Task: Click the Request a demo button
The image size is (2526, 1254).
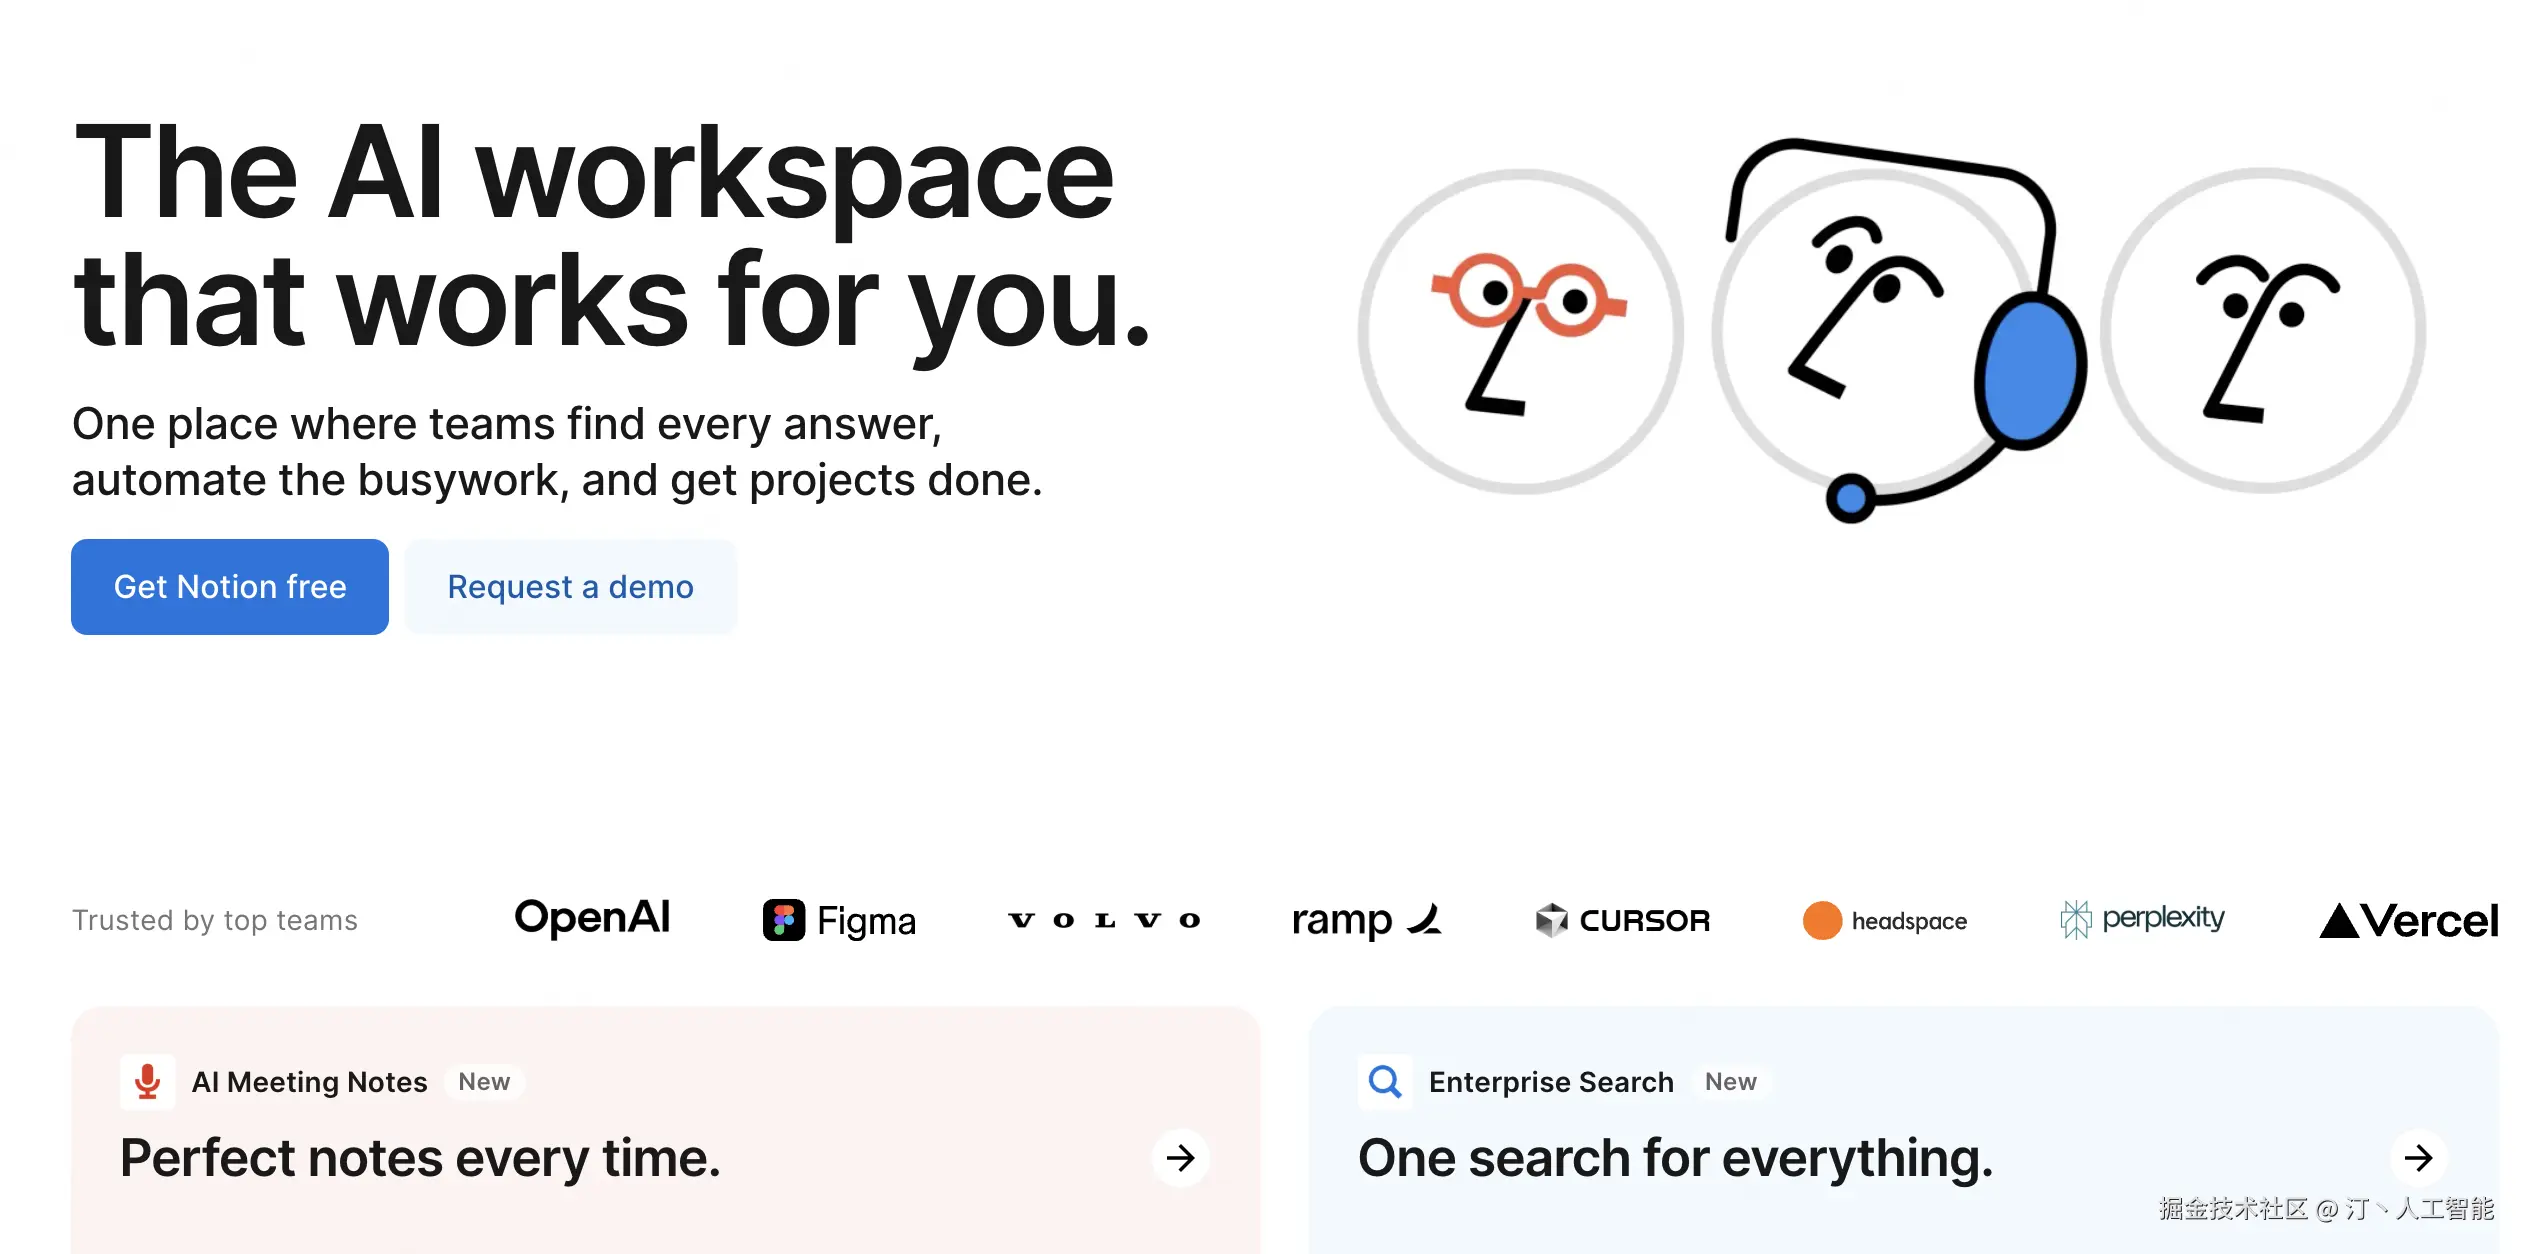Action: (570, 587)
